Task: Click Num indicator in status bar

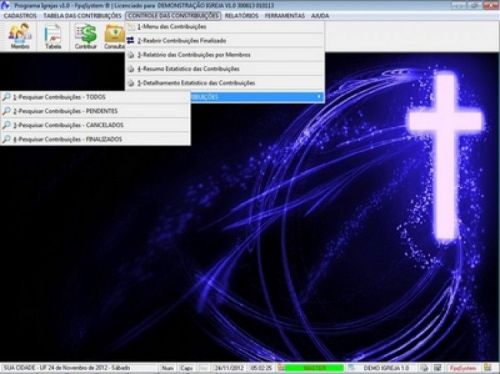Action: pos(168,368)
